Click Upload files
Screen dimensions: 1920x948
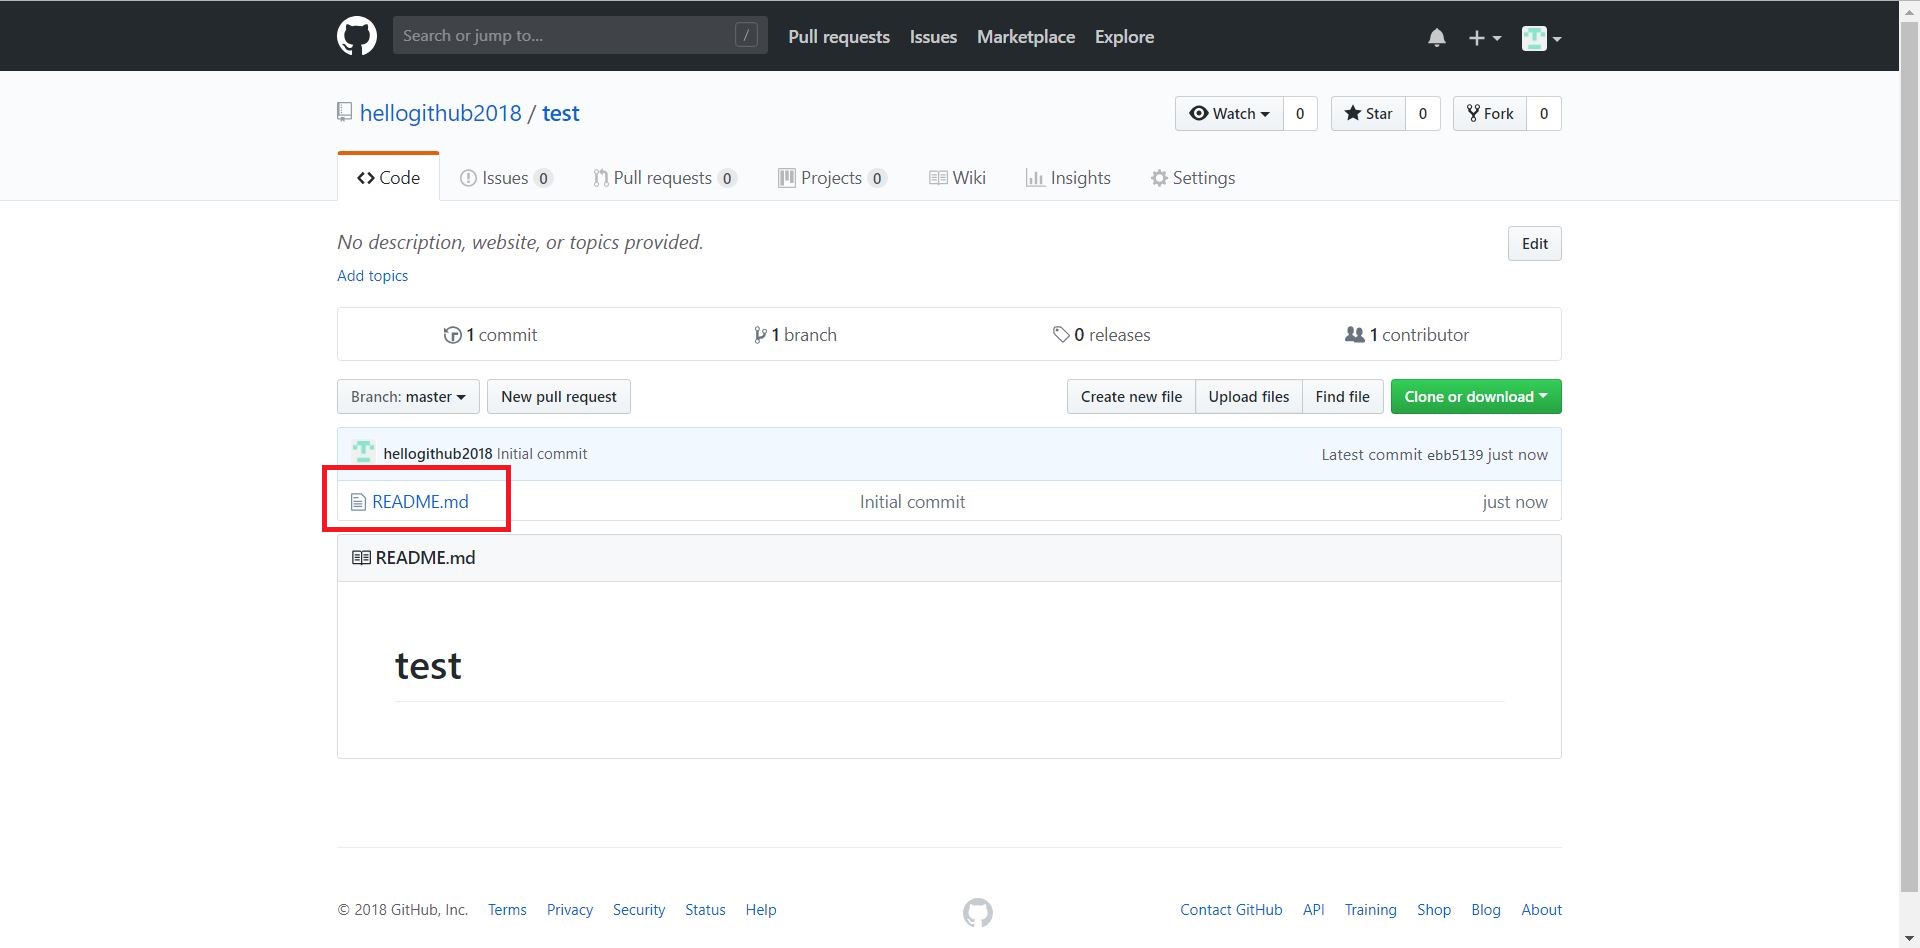(1248, 397)
